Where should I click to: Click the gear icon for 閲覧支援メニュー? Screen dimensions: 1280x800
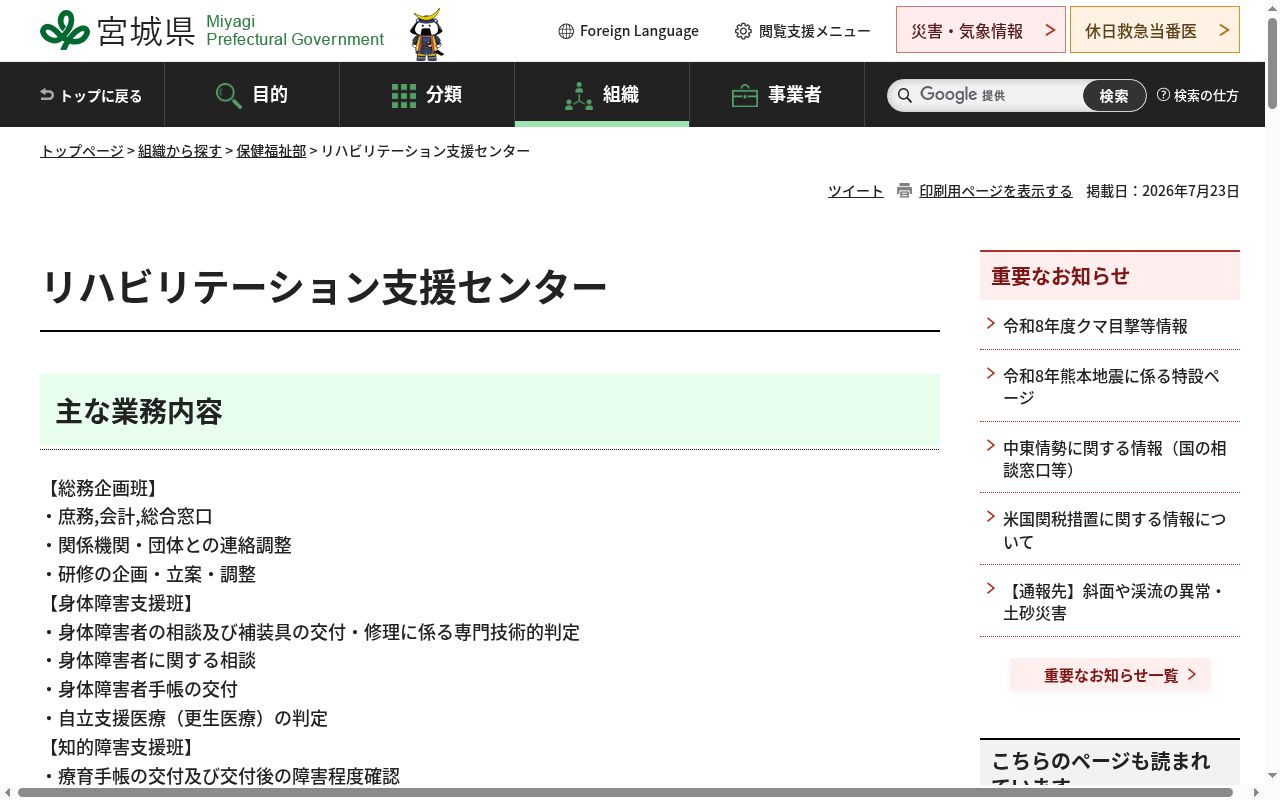[743, 31]
